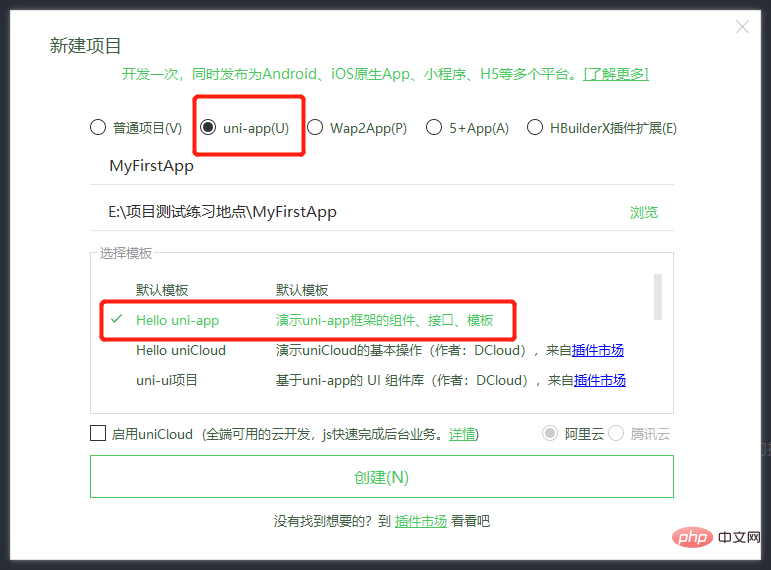Open the 了解更多 link

click(616, 74)
